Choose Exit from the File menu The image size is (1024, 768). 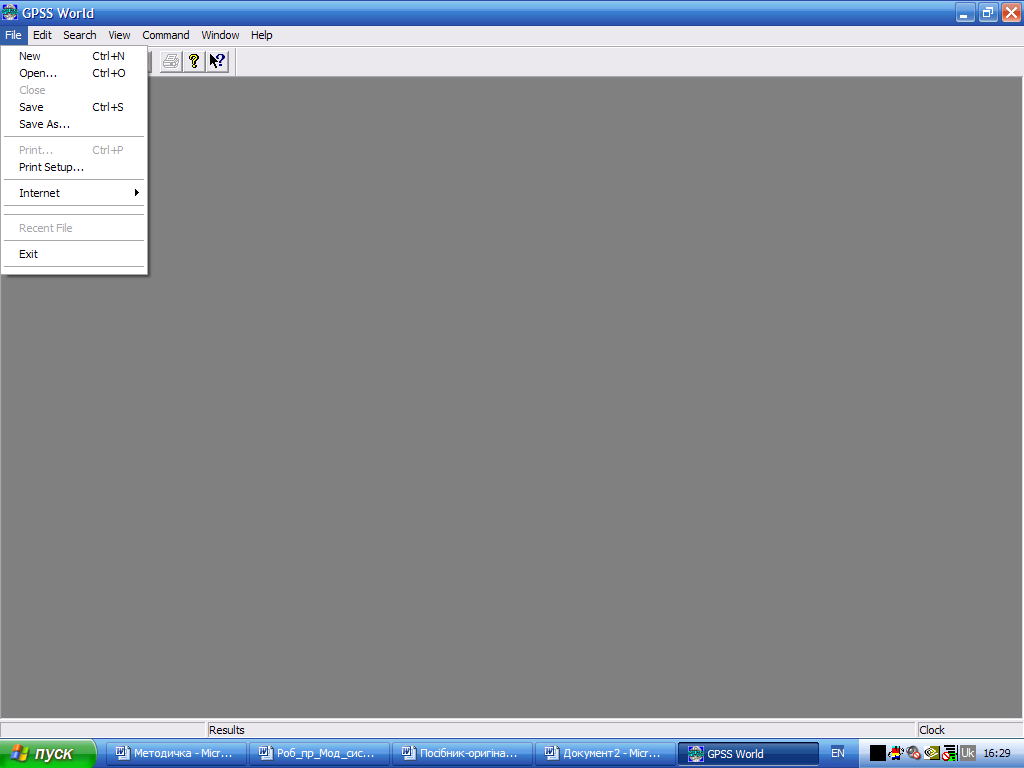(x=74, y=254)
